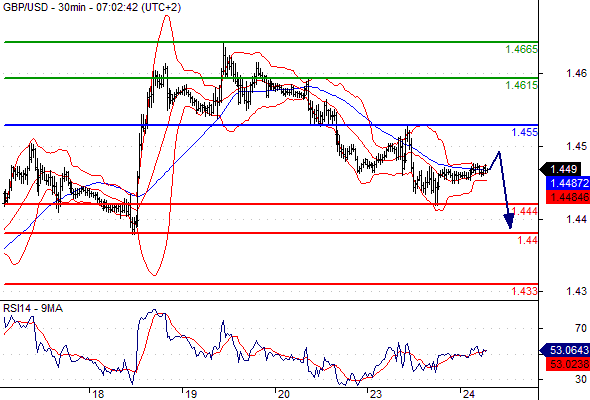Click the 1.44 red support label

(x=528, y=240)
